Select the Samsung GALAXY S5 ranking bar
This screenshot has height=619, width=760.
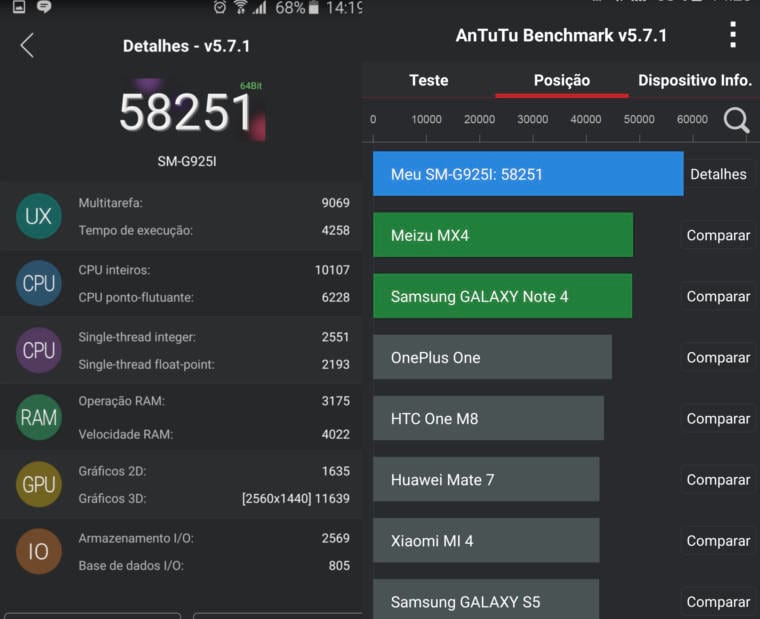pos(486,599)
